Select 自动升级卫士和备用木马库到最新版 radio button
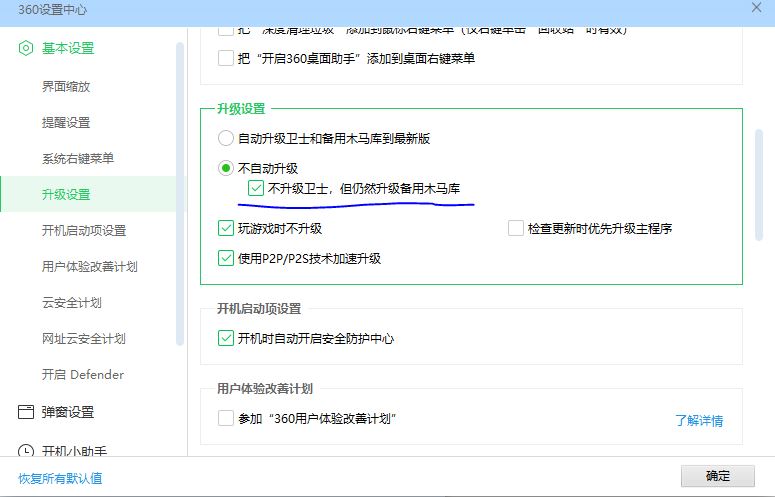 pos(225,138)
